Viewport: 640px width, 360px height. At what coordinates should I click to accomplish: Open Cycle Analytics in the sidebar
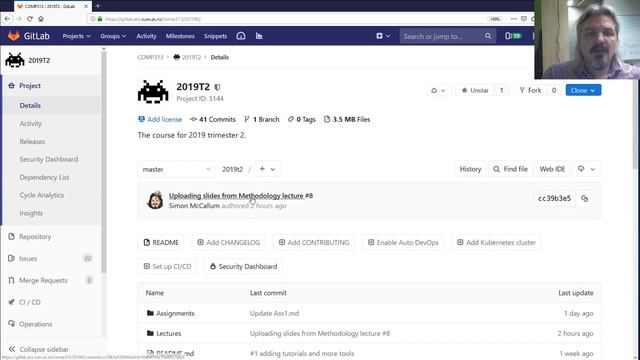point(42,195)
